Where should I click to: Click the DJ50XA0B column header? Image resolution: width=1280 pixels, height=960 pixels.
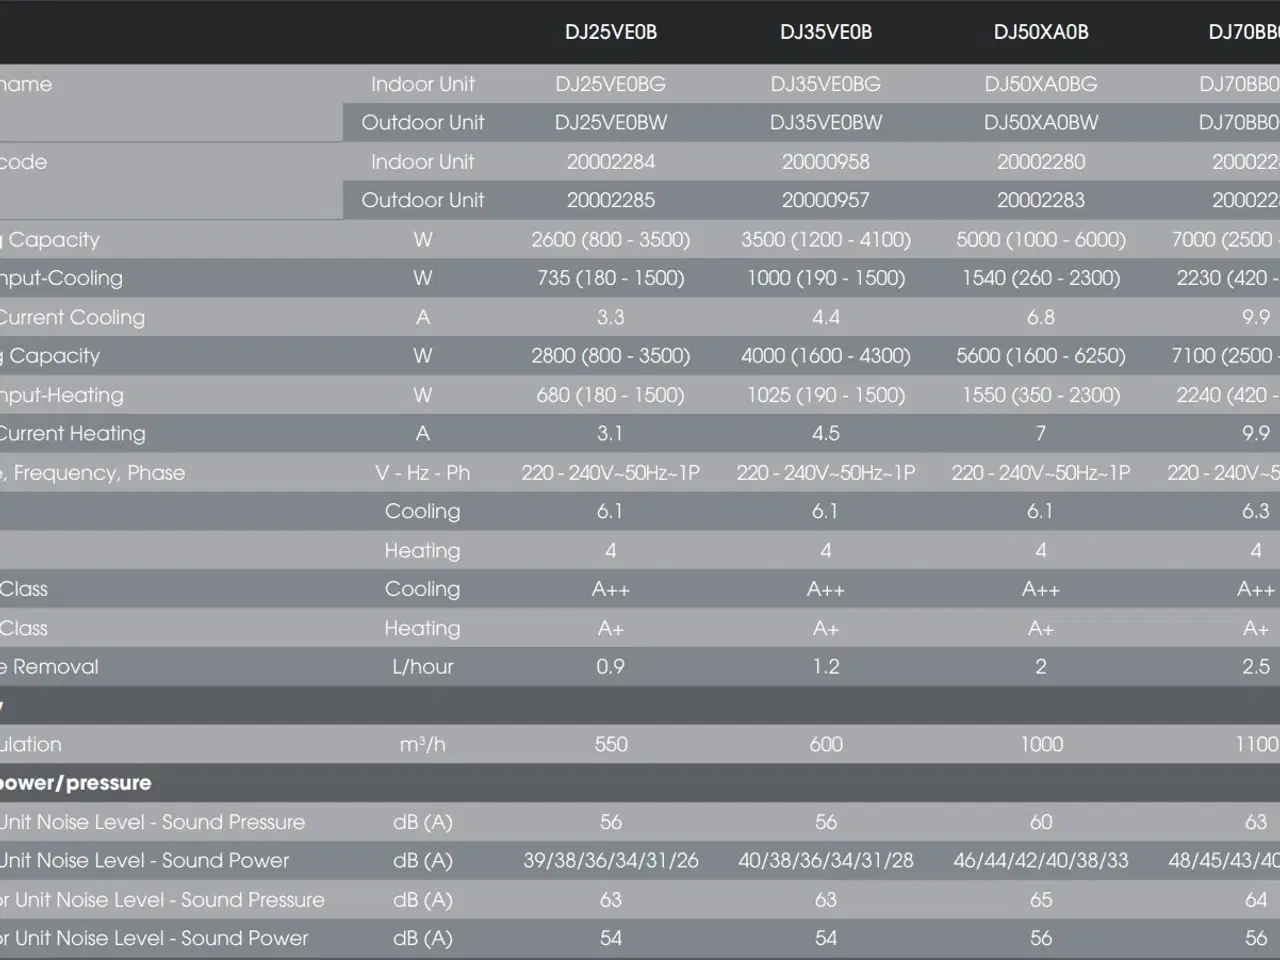tap(1041, 32)
